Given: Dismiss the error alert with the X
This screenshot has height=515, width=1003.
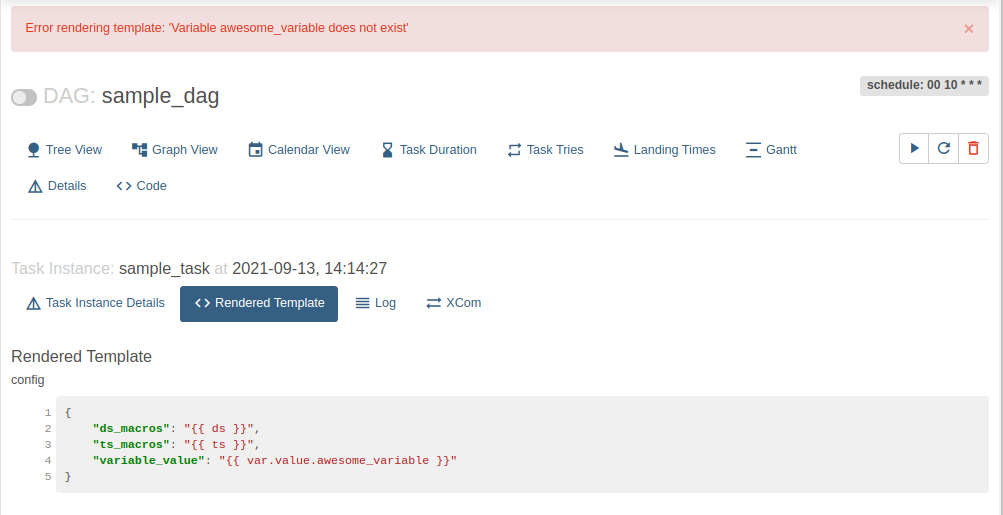Looking at the screenshot, I should click(968, 29).
